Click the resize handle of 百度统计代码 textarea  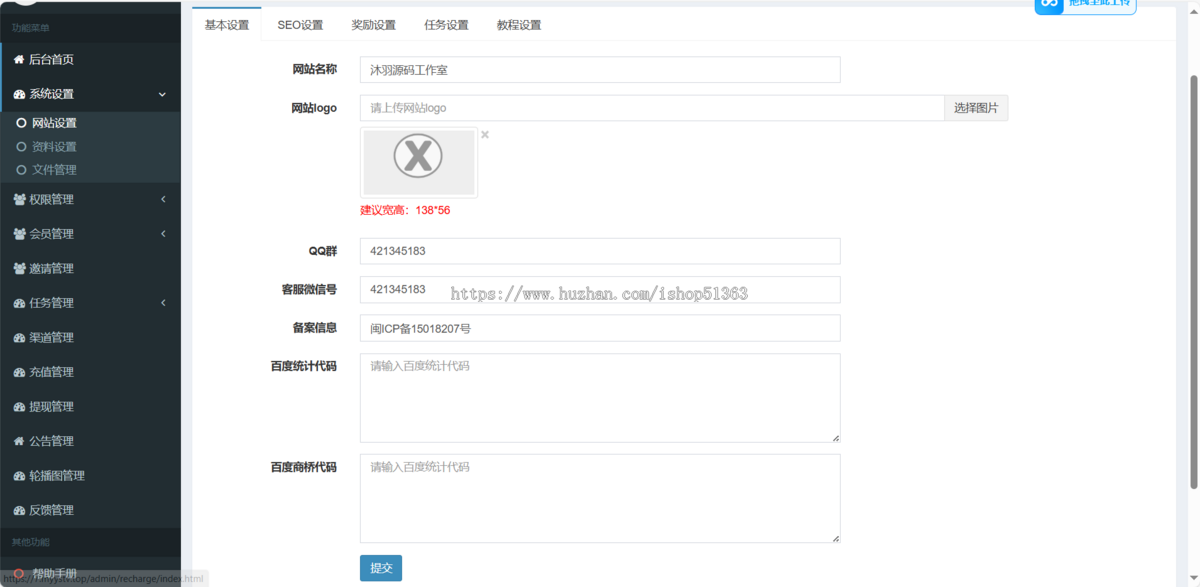pyautogui.click(x=836, y=438)
